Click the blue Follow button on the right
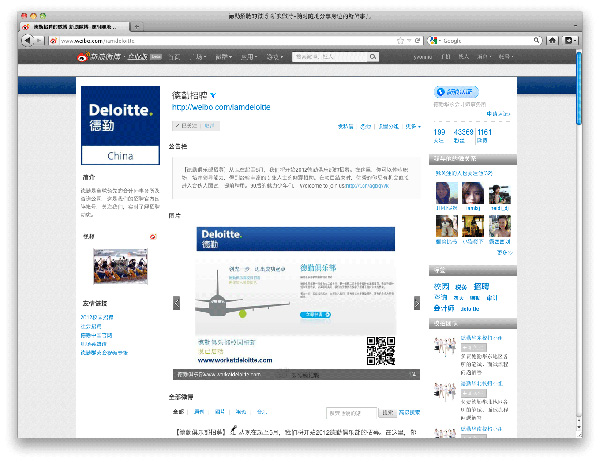This screenshot has width=600, height=462. (456, 92)
